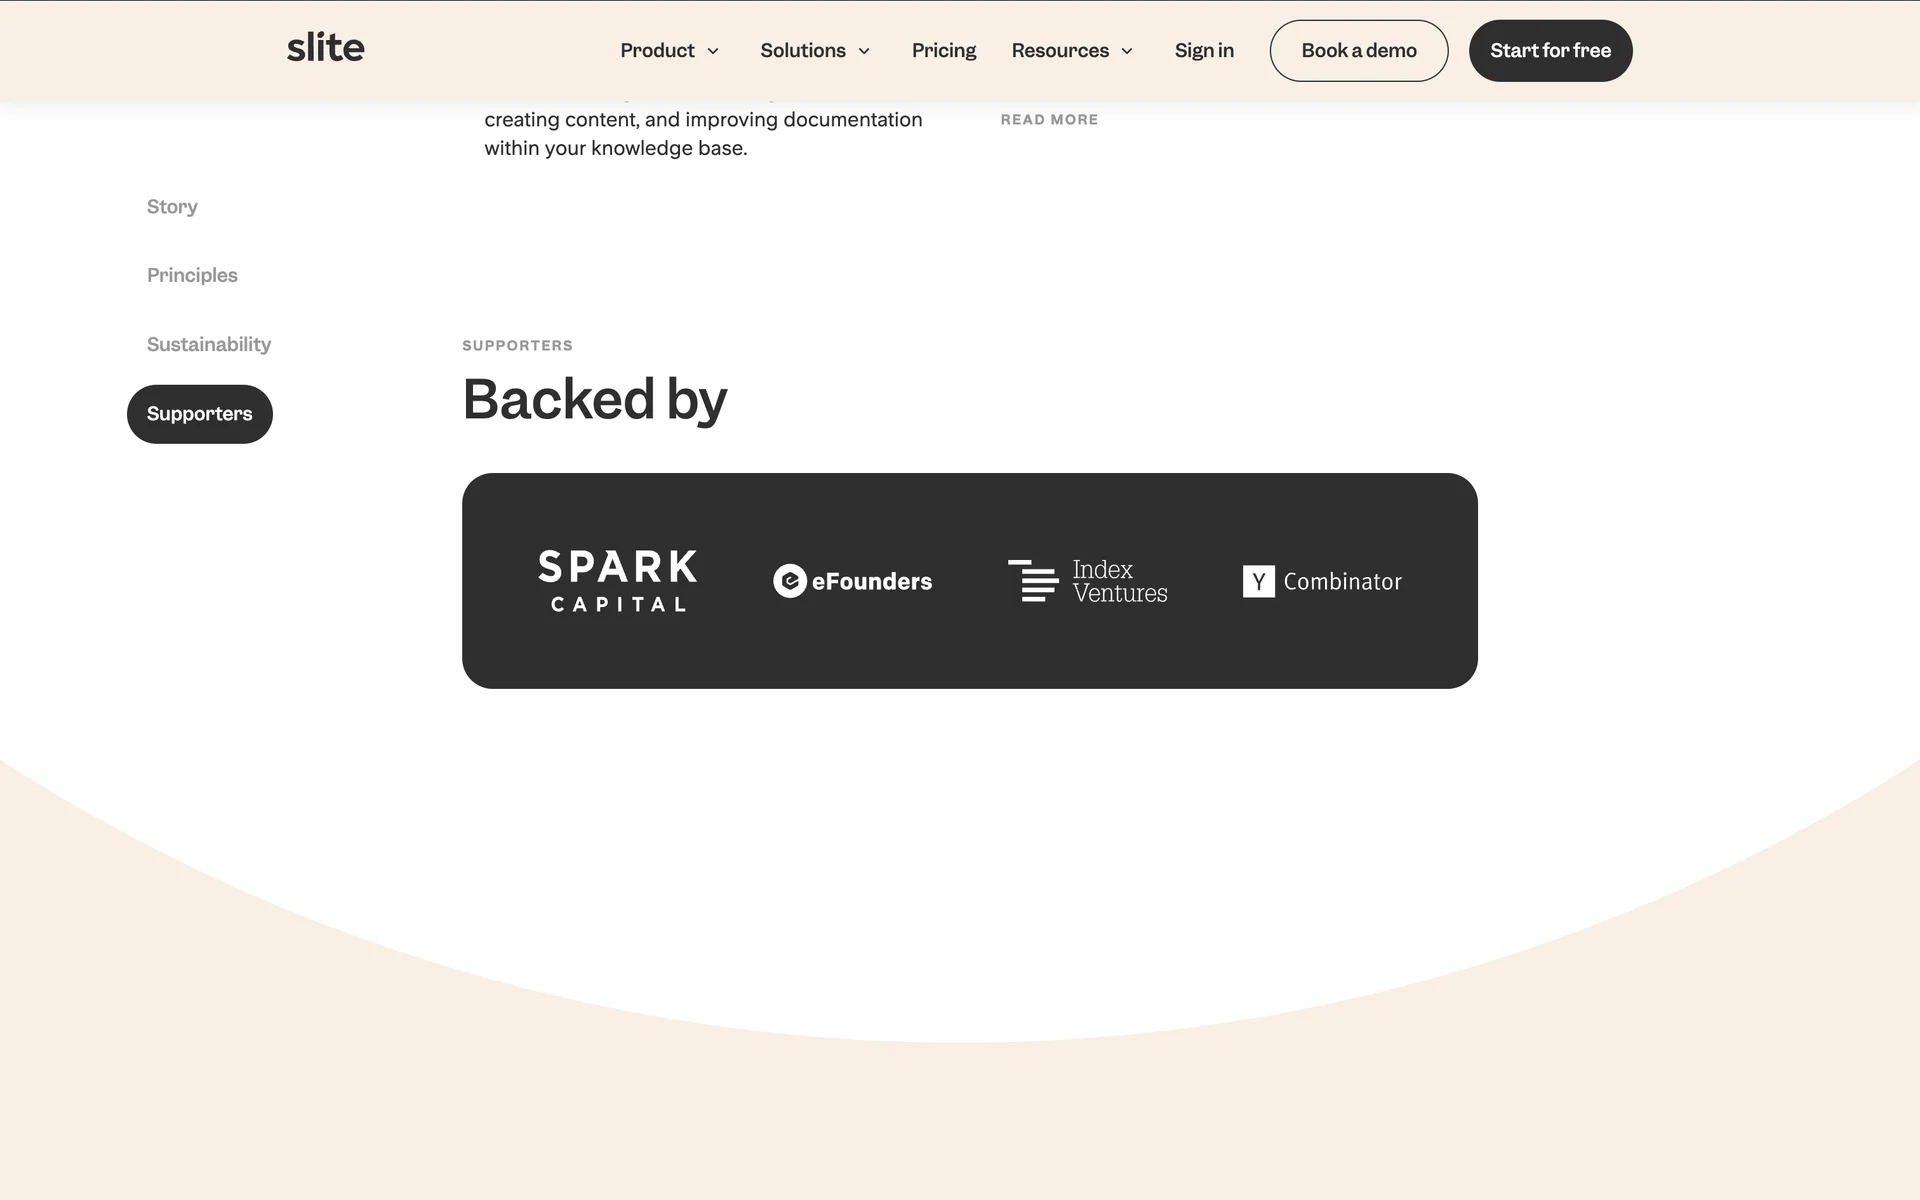The width and height of the screenshot is (1920, 1200).
Task: Expand the Solutions dropdown chevron
Action: [864, 51]
